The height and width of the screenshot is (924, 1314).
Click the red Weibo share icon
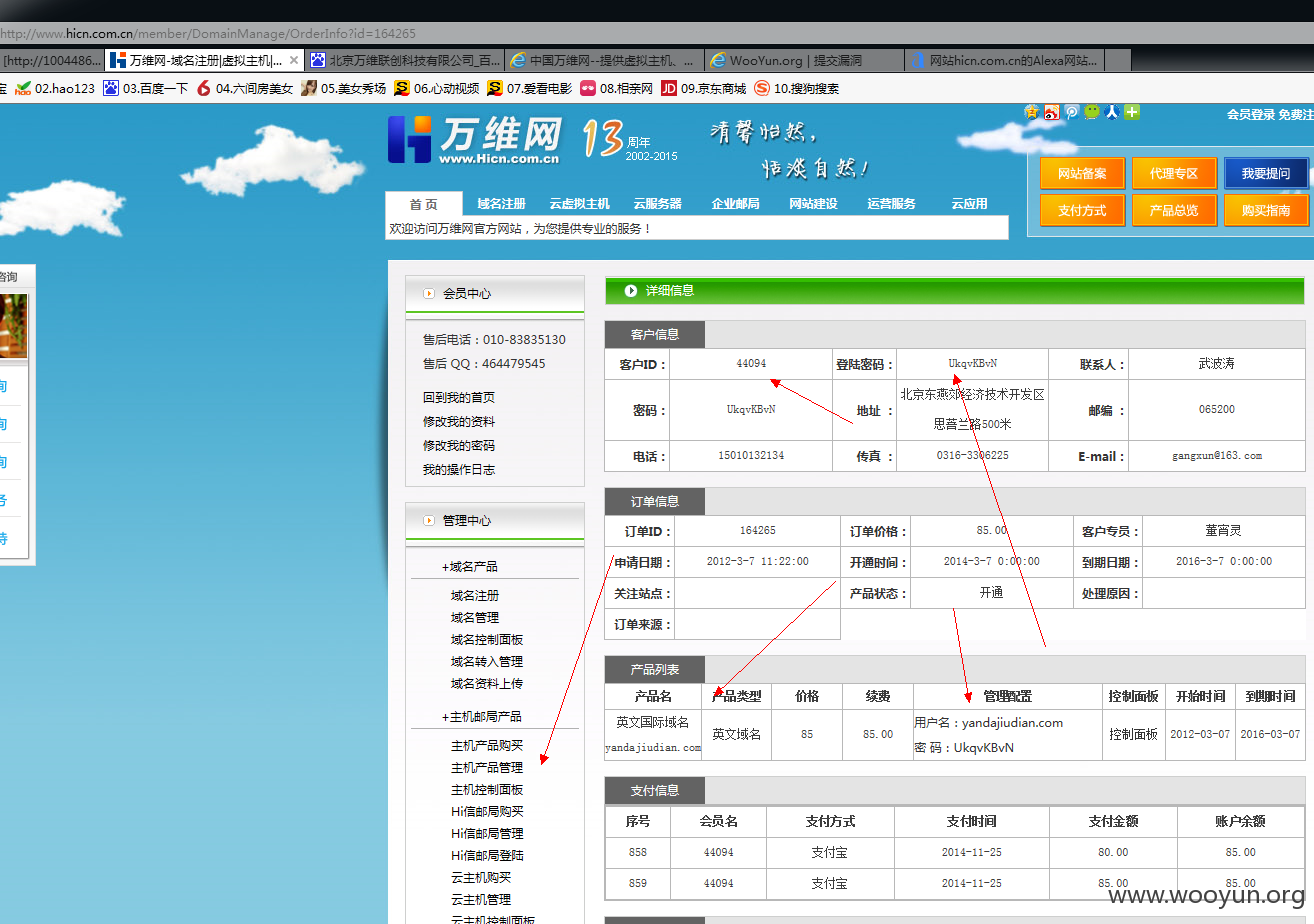tap(1052, 112)
